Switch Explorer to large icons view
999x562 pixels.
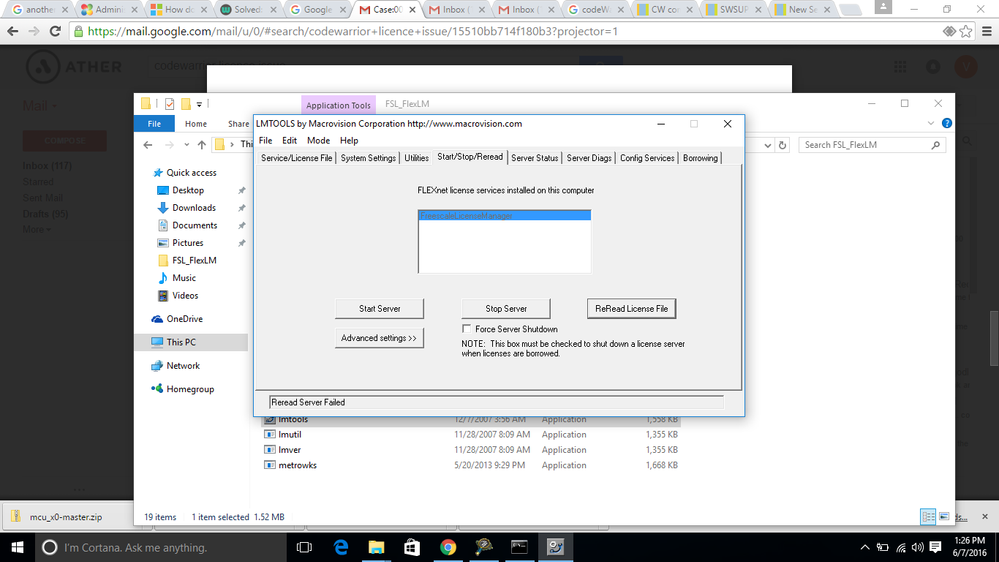click(944, 517)
